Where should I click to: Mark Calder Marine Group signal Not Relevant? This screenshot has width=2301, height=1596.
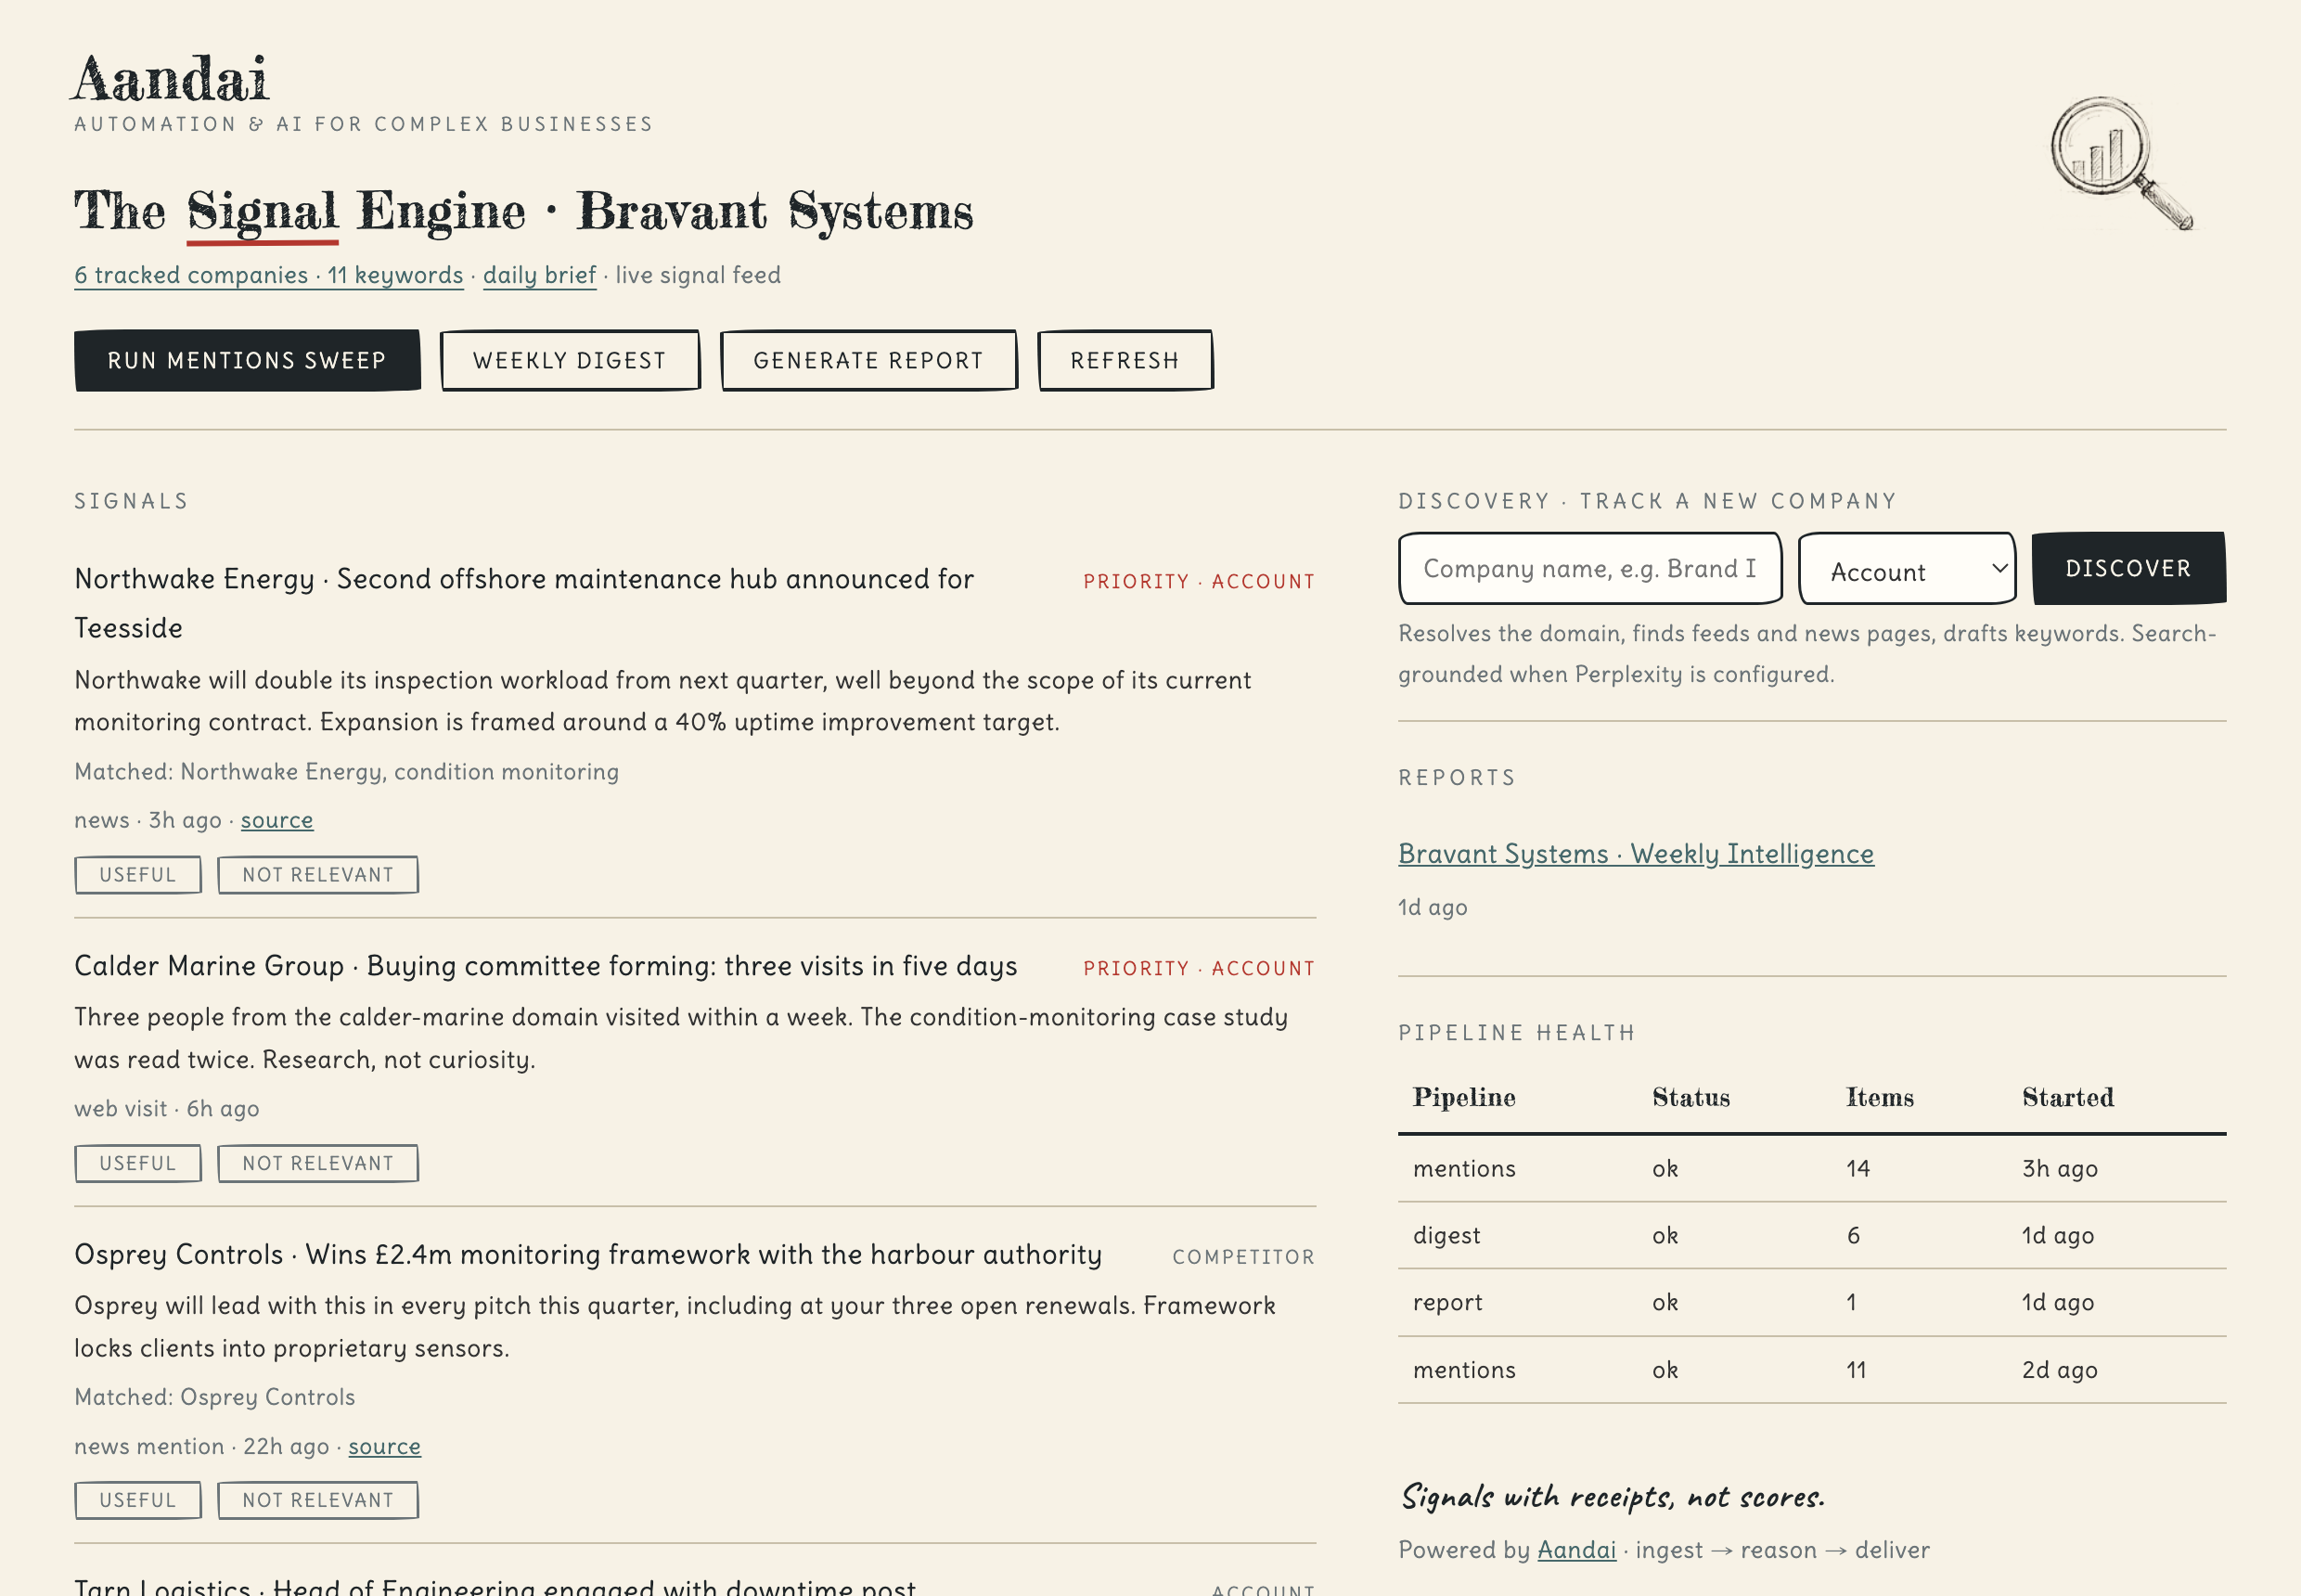pyautogui.click(x=318, y=1163)
